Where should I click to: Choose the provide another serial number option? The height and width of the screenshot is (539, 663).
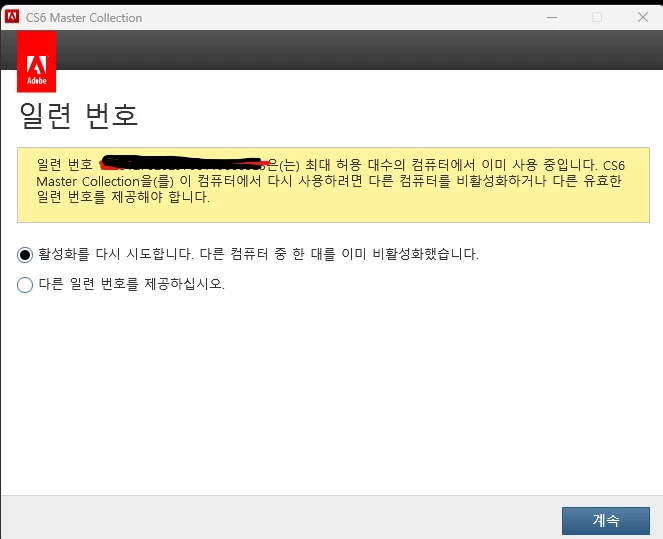25,285
